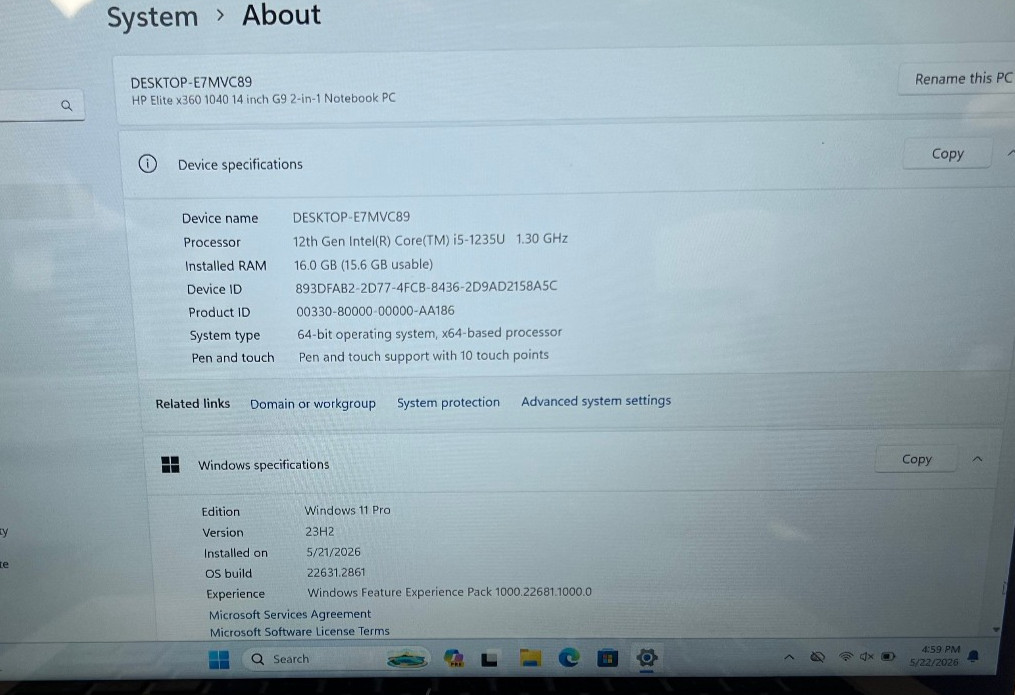Open Microsoft Edge from the taskbar
The image size is (1015, 695).
point(569,658)
